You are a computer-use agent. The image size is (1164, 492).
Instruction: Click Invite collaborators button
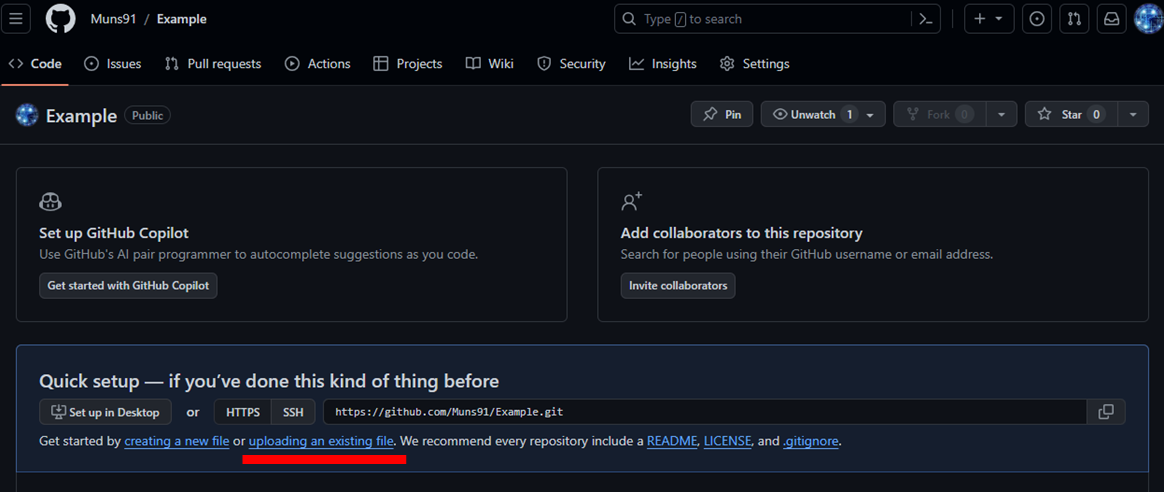pyautogui.click(x=679, y=286)
